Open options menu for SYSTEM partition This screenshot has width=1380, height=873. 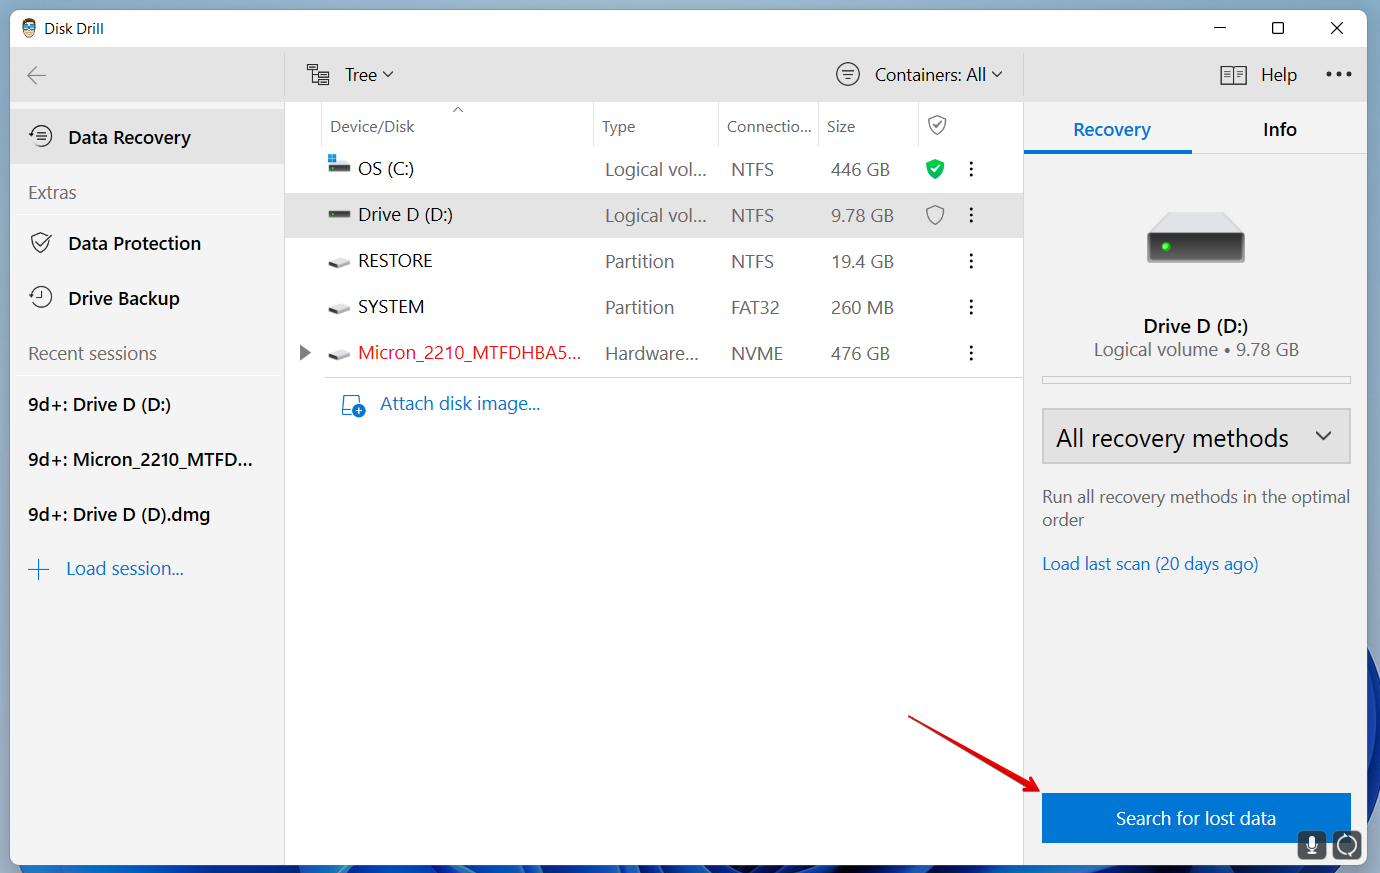[971, 307]
